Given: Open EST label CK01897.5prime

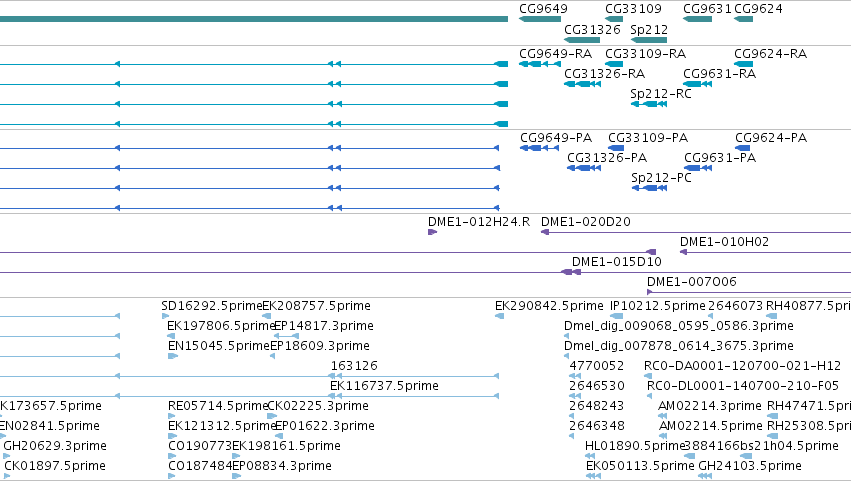Looking at the screenshot, I should (55, 466).
